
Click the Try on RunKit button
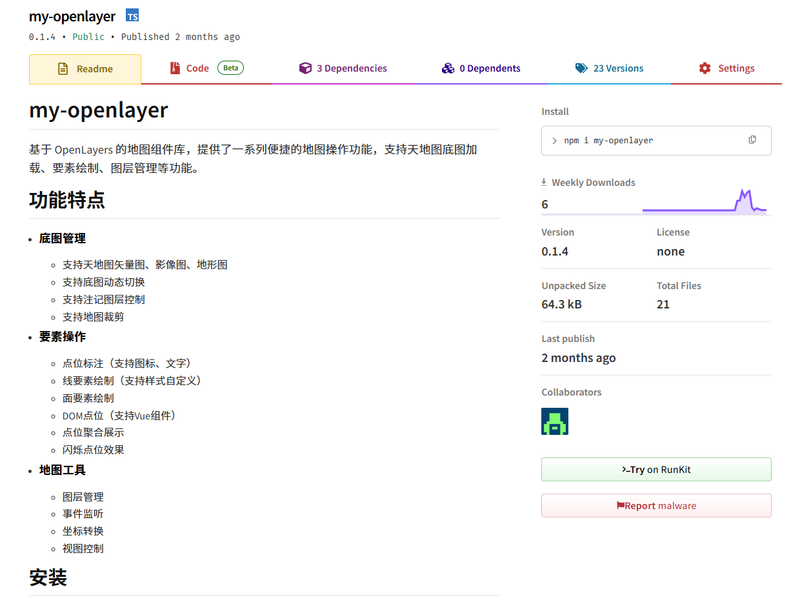[656, 469]
